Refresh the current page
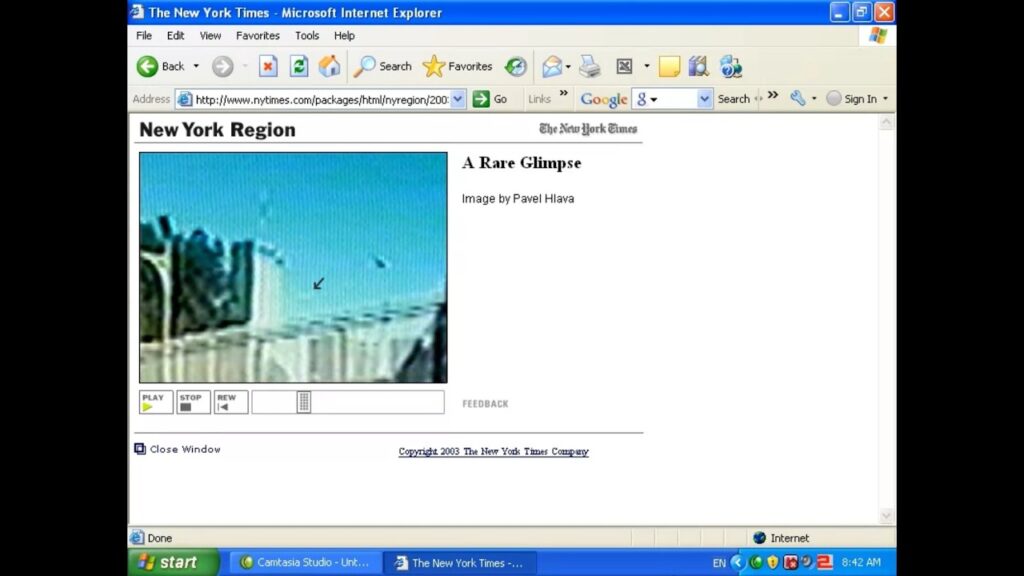 tap(298, 66)
